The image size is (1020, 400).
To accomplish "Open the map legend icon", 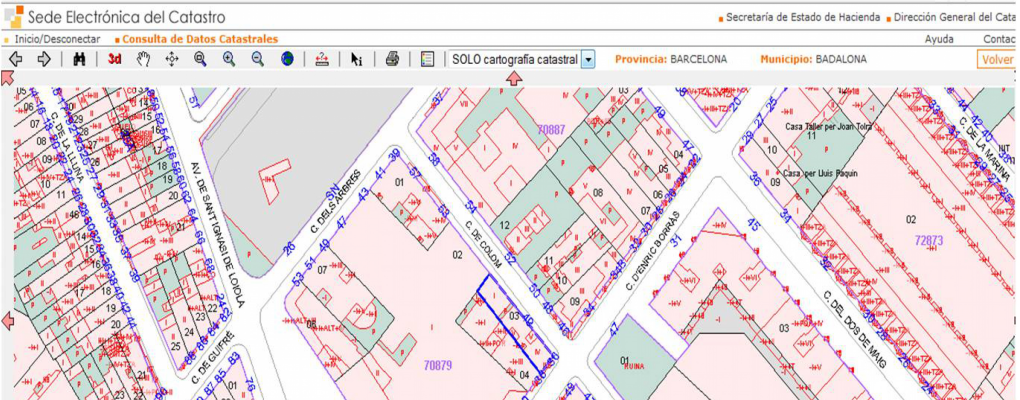I will (x=427, y=59).
